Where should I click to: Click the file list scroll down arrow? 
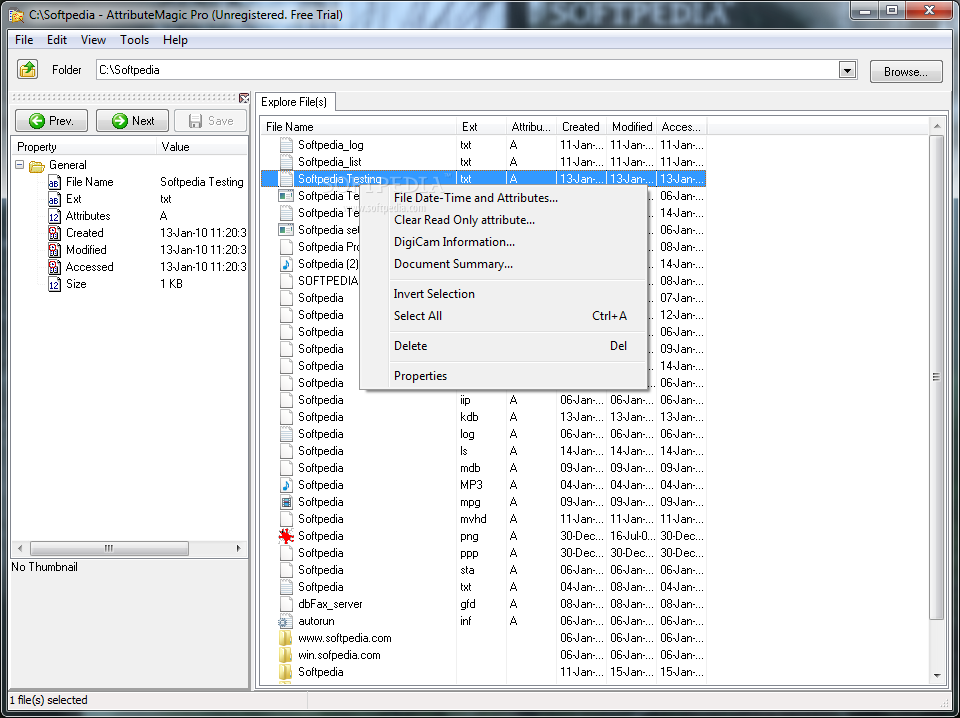point(937,675)
